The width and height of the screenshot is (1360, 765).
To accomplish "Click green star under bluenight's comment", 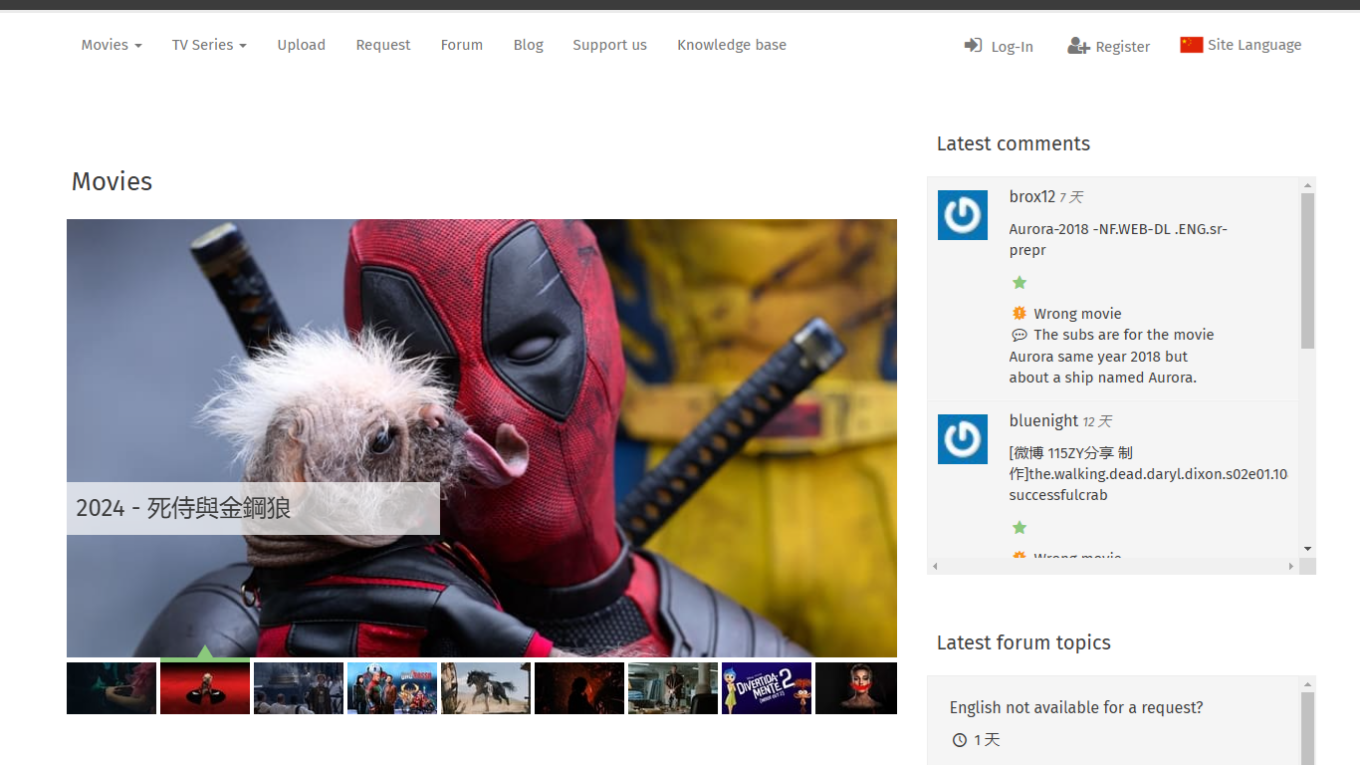I will pos(1019,527).
